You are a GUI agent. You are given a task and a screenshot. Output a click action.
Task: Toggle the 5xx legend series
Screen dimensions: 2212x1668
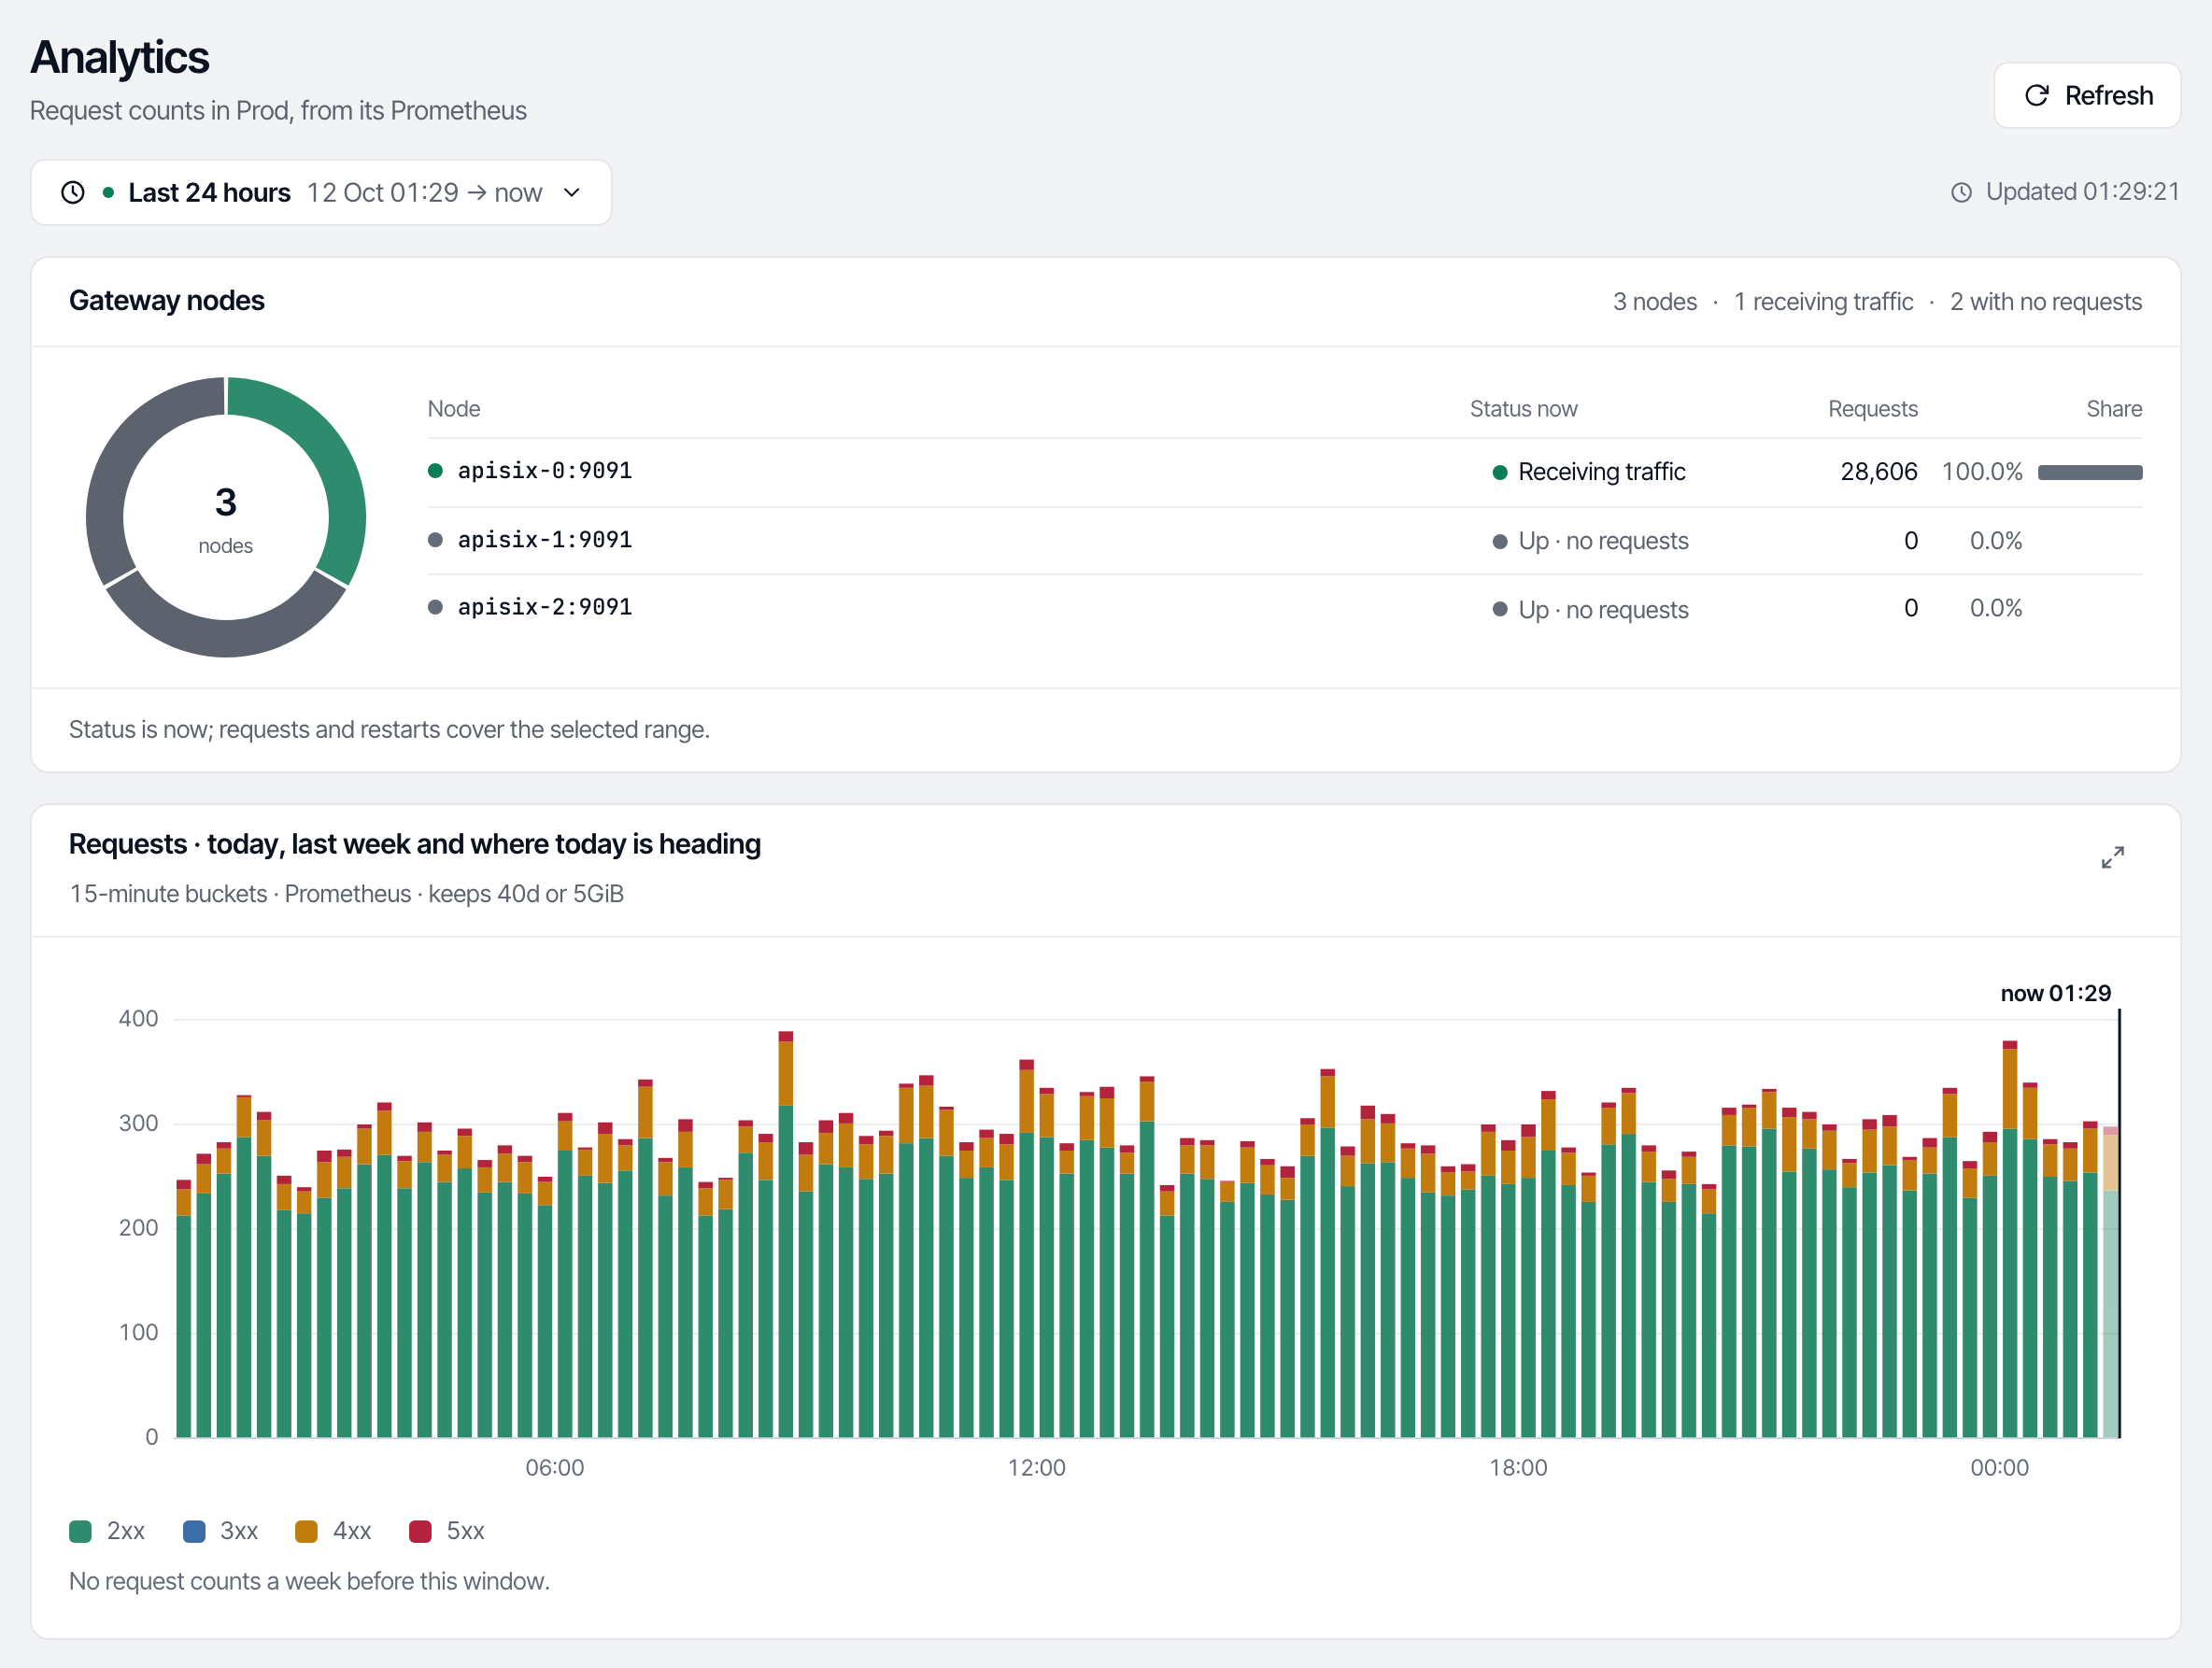click(447, 1530)
